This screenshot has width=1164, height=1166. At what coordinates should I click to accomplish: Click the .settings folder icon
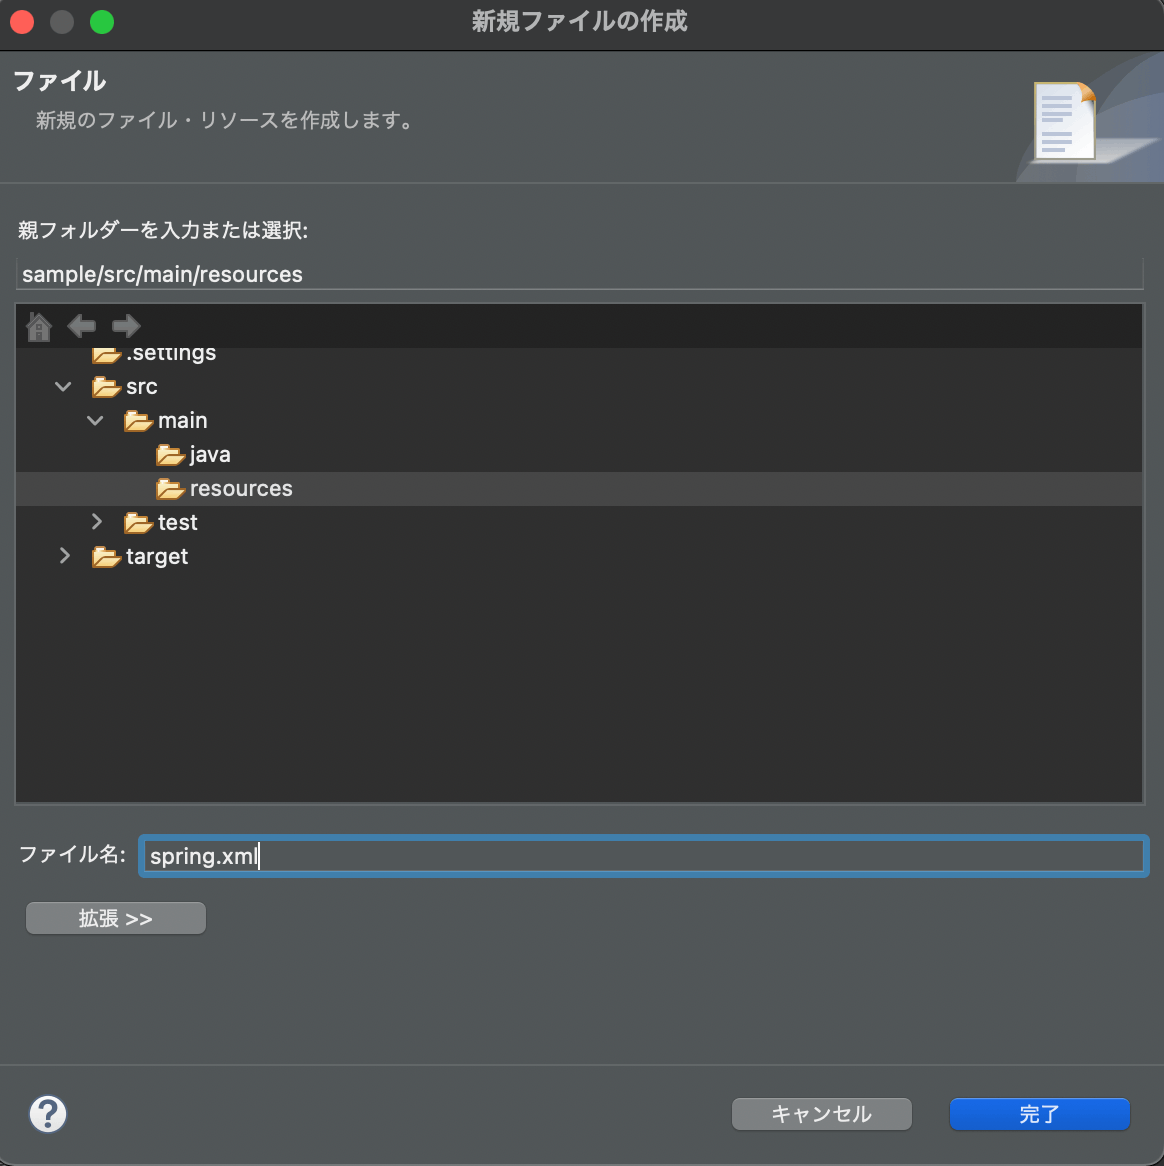[106, 354]
